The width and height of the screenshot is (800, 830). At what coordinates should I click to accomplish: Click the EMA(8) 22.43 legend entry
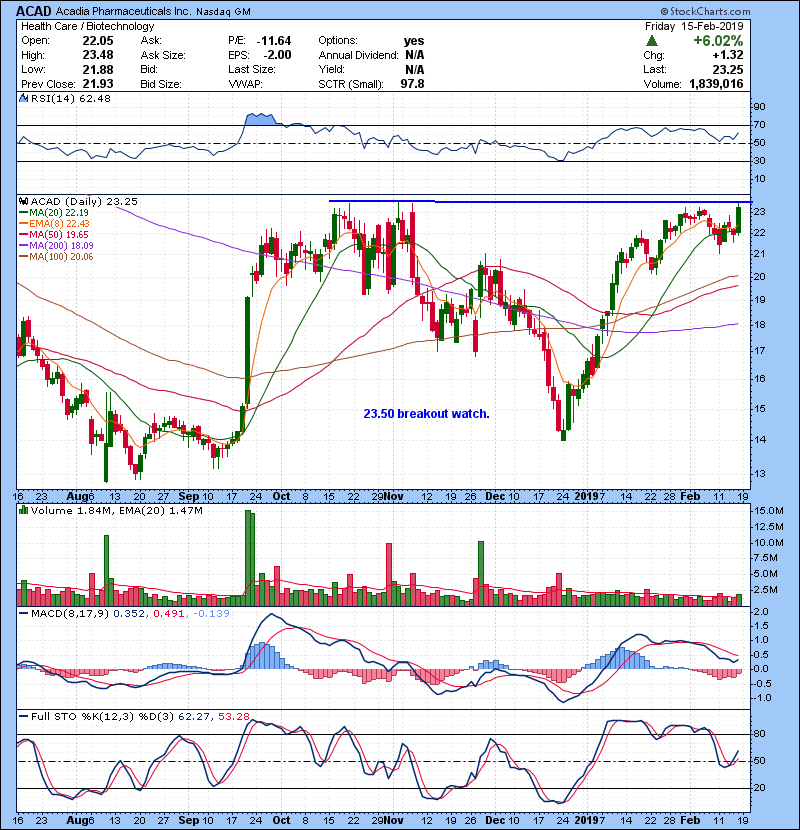point(55,223)
